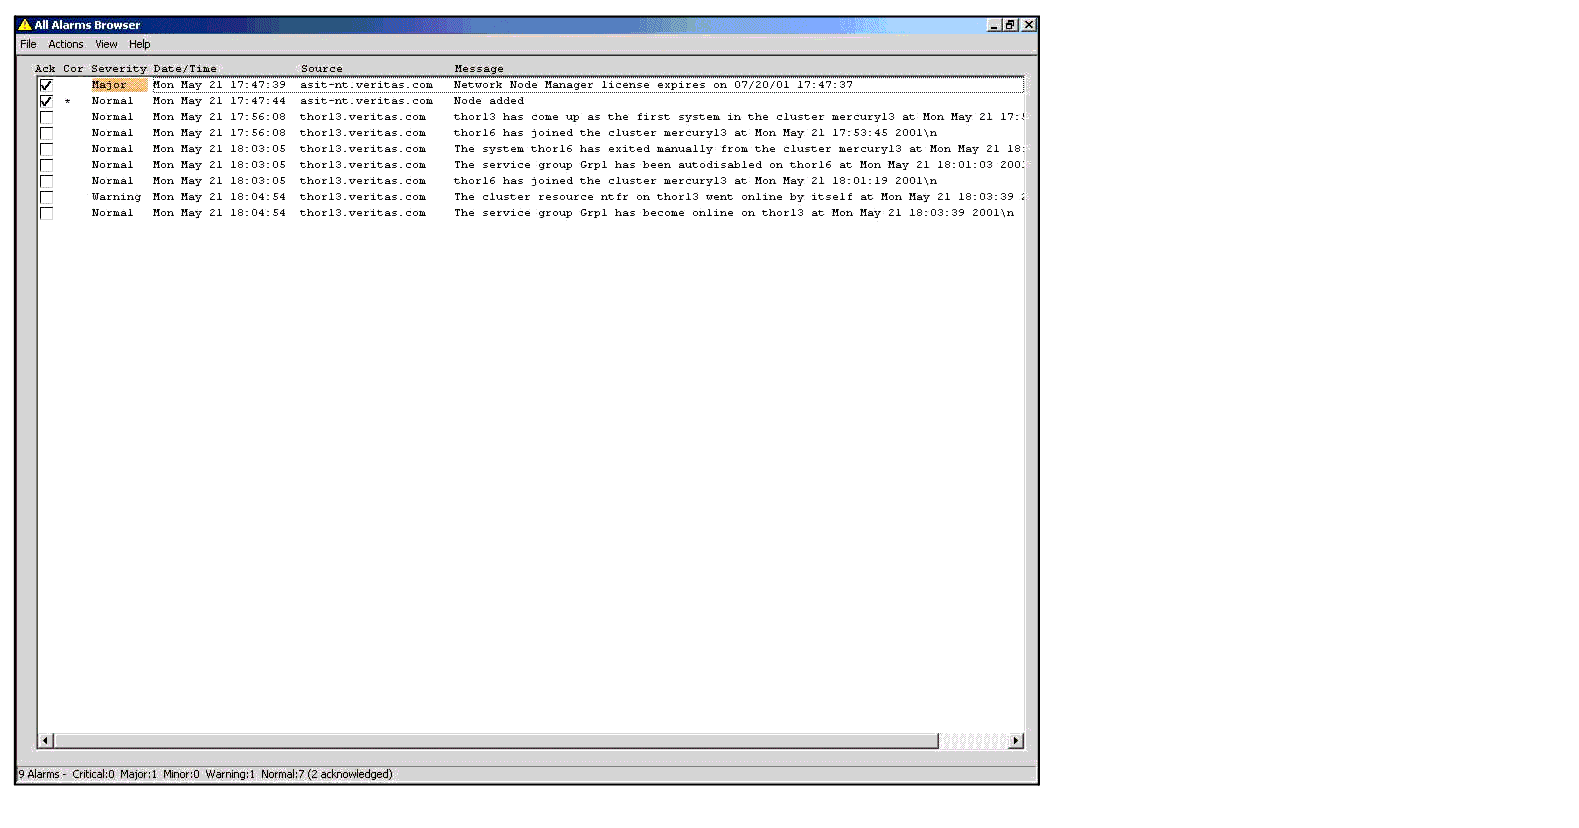Click the Message column header

click(479, 69)
